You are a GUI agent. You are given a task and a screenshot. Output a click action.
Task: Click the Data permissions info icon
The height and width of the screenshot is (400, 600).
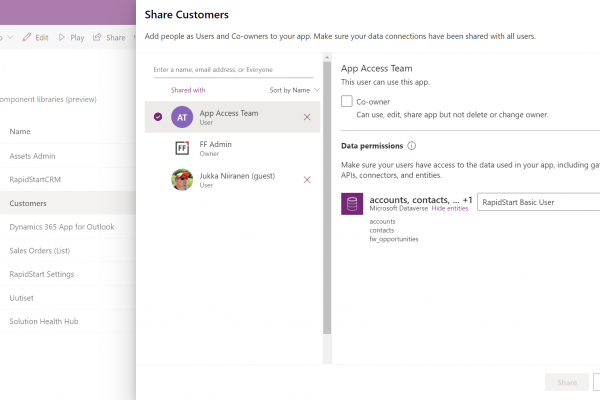pos(411,146)
